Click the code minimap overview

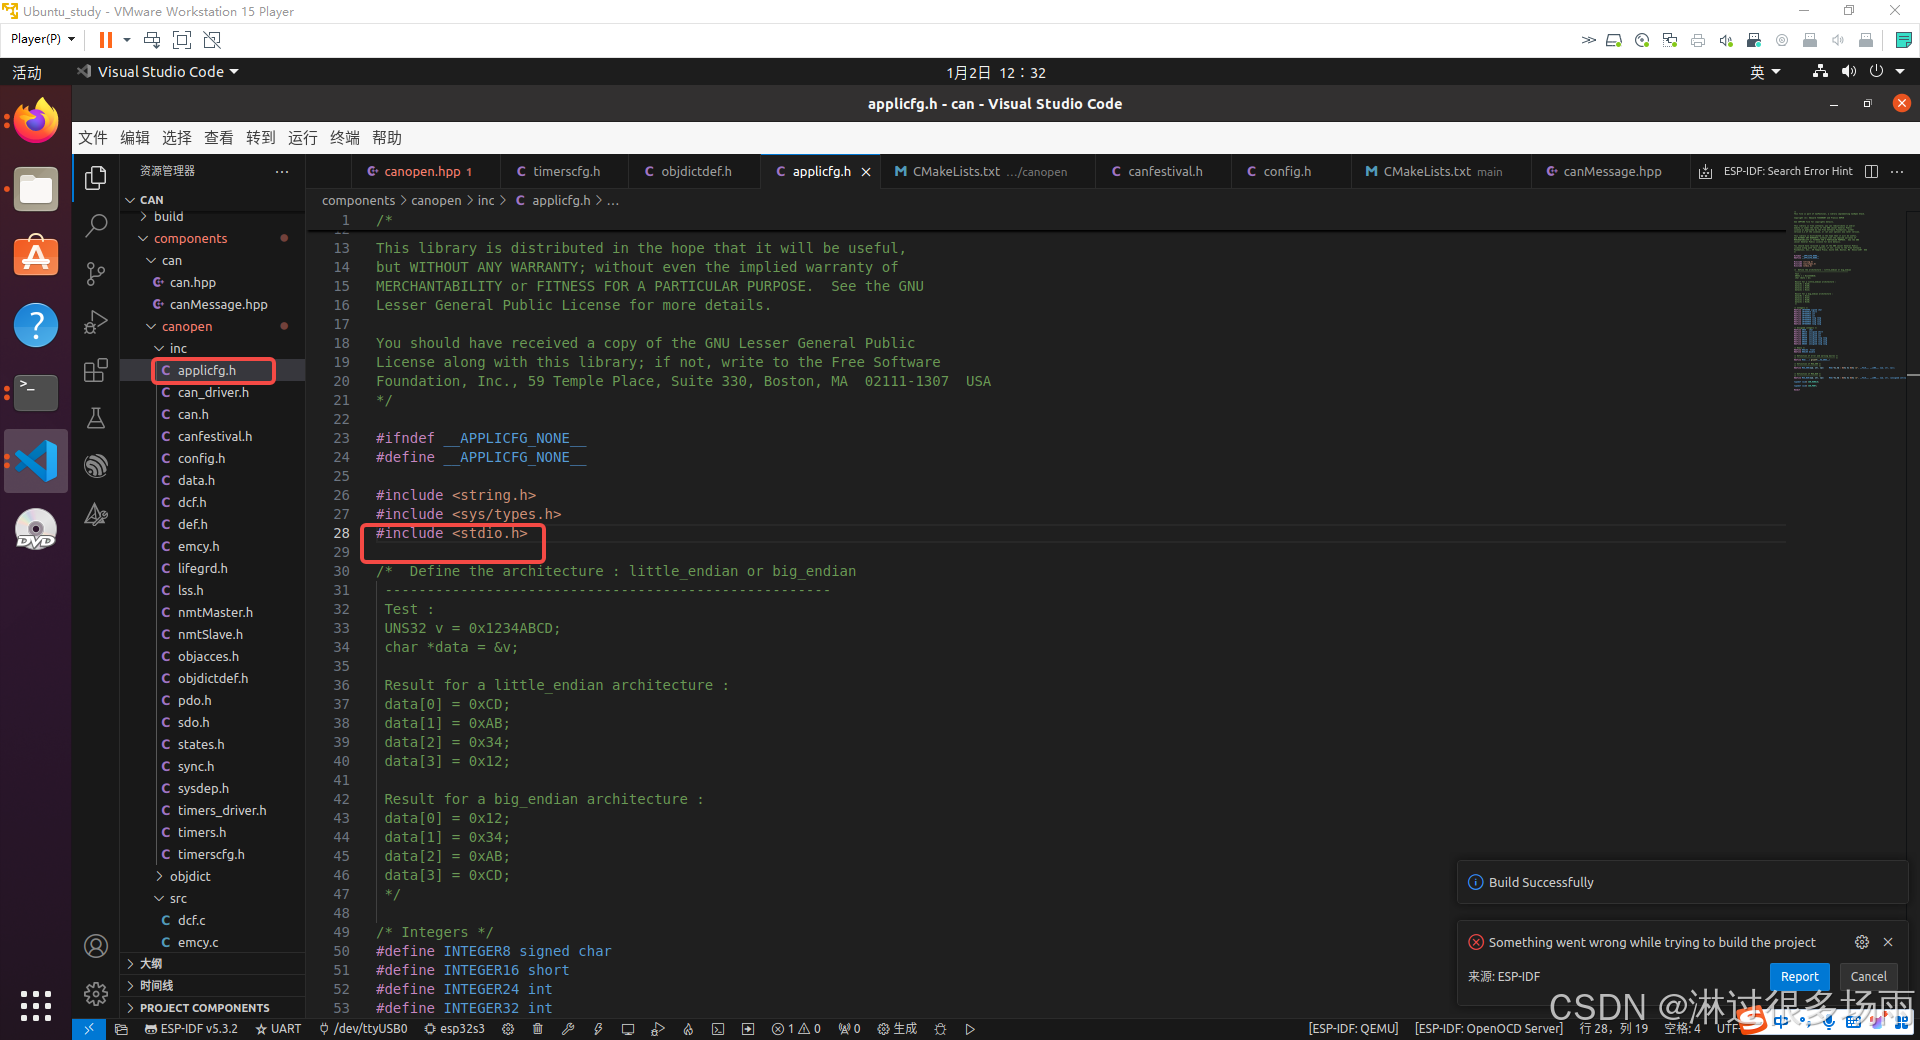click(1846, 300)
